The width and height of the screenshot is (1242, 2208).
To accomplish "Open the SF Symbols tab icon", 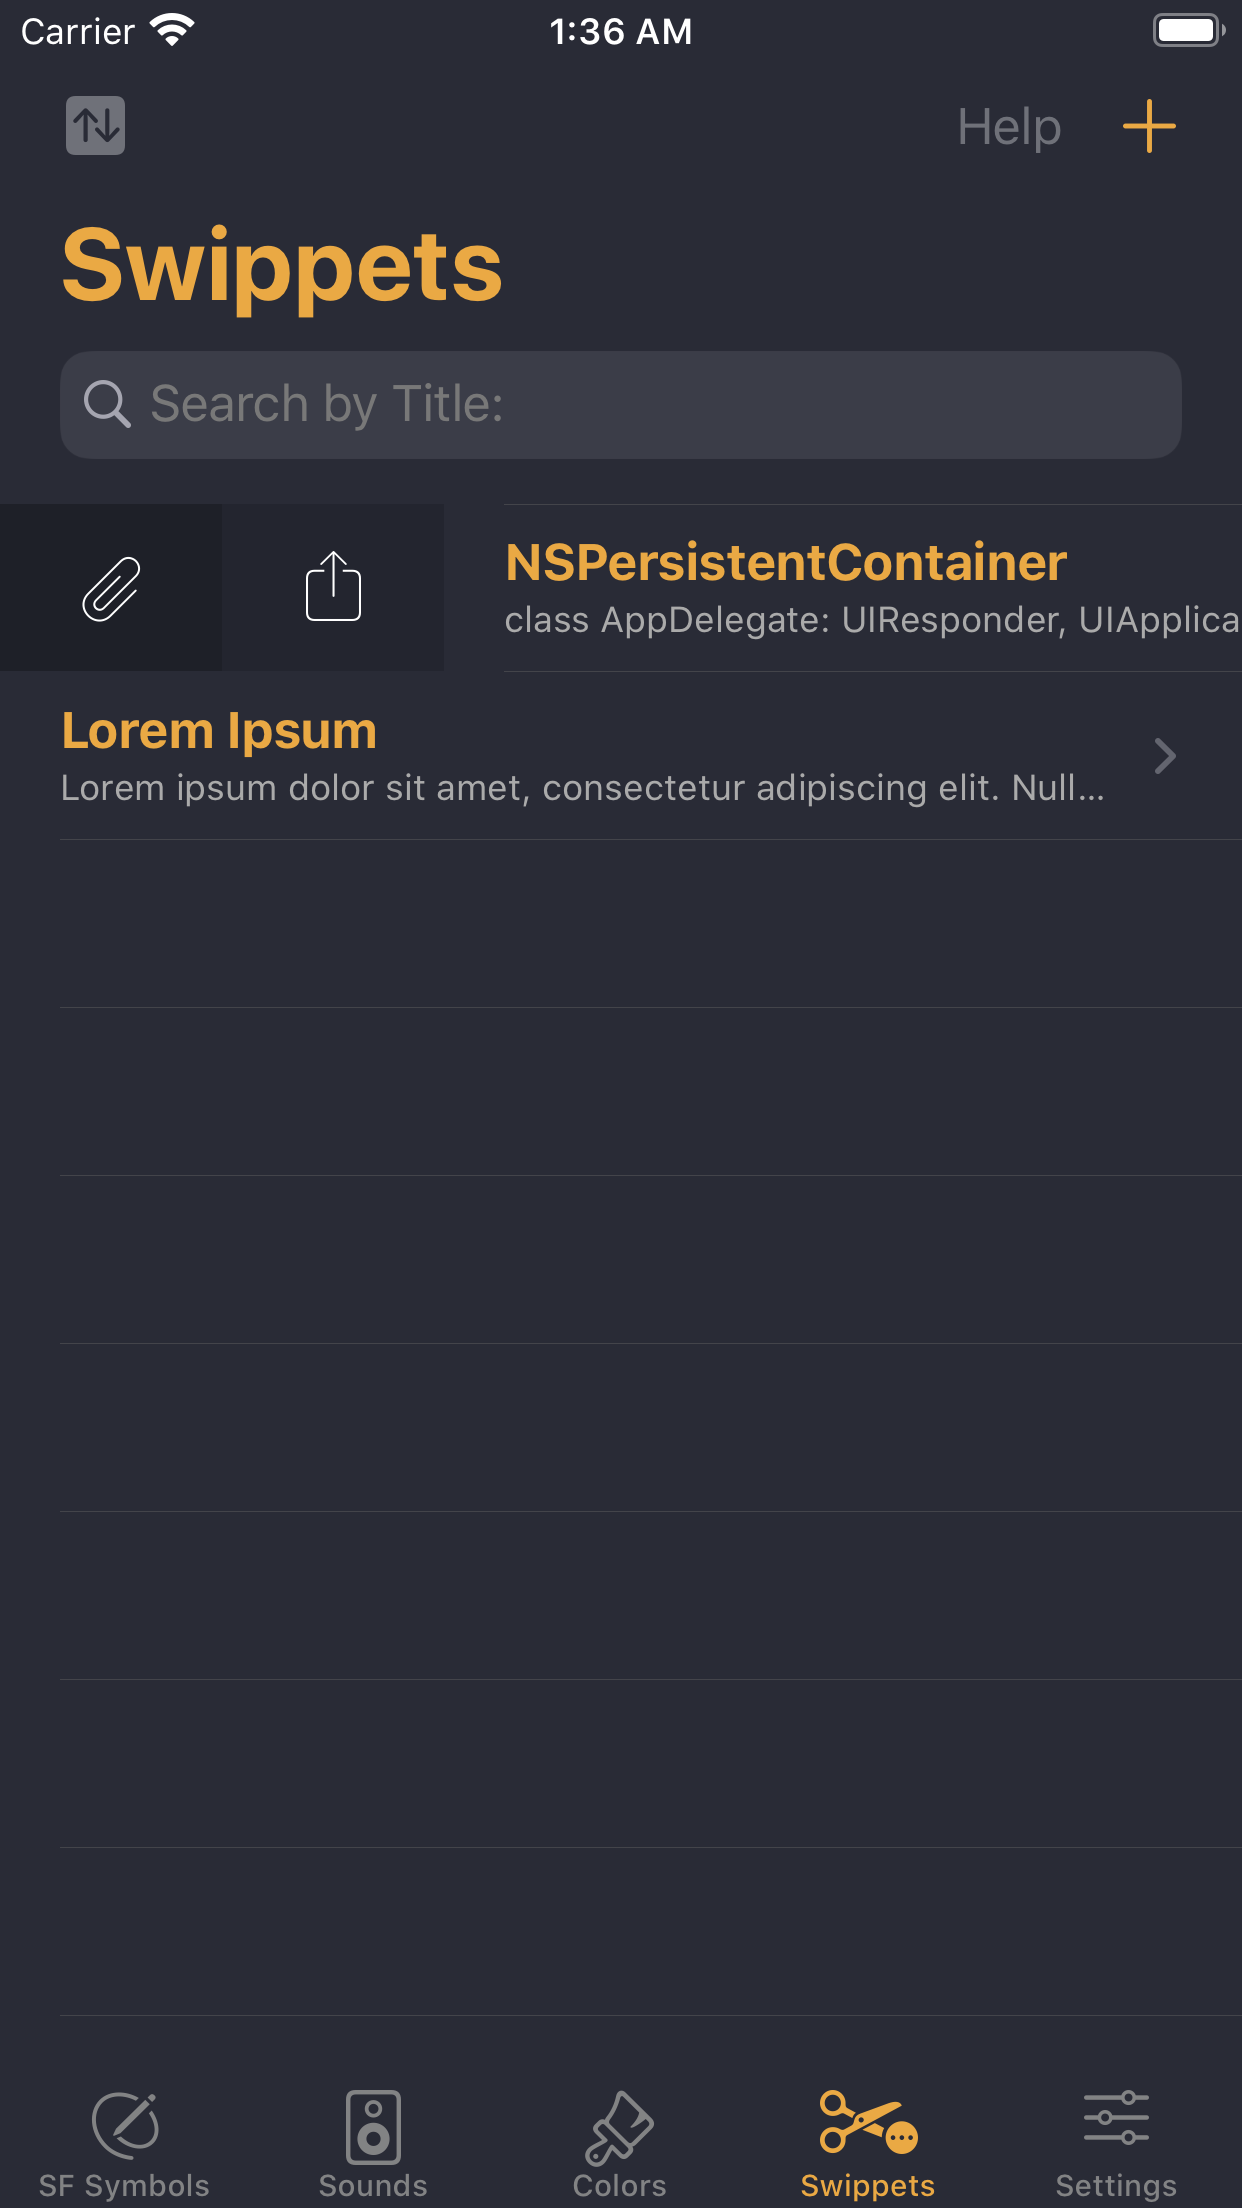I will tap(125, 2124).
